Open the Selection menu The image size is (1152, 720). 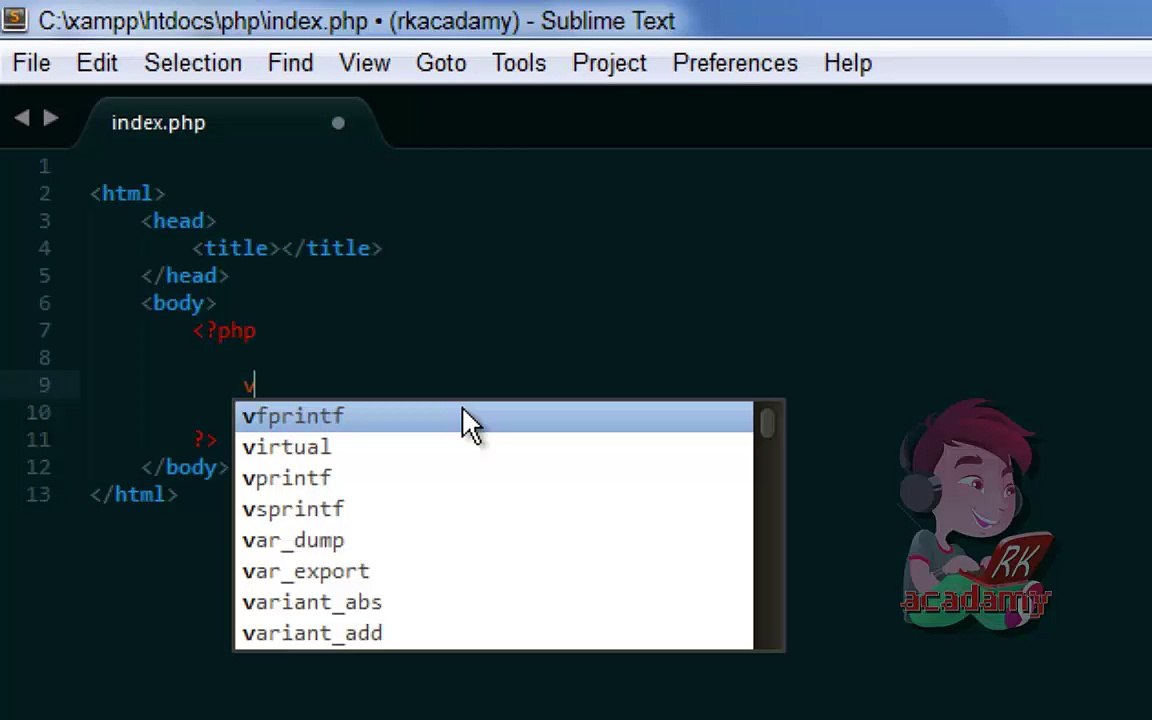(x=193, y=63)
